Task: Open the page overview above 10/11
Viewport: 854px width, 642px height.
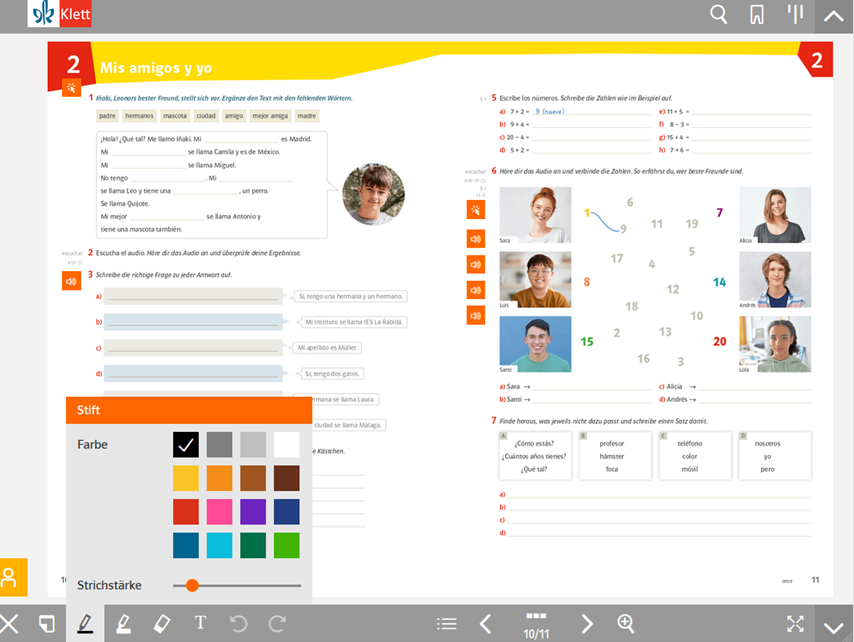Action: point(536,616)
